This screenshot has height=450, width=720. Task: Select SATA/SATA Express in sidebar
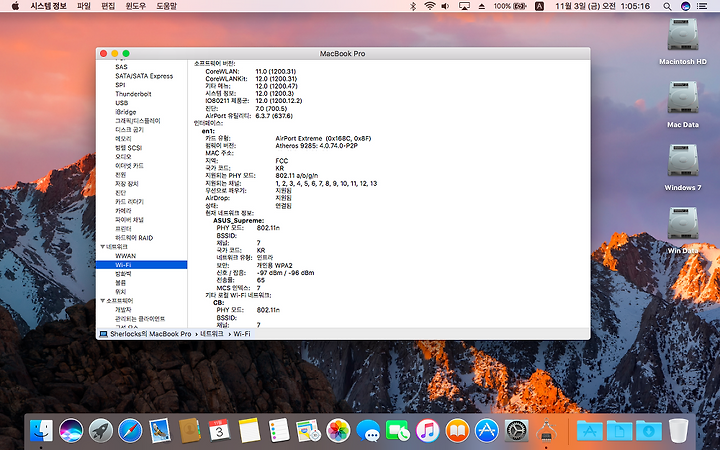[144, 76]
